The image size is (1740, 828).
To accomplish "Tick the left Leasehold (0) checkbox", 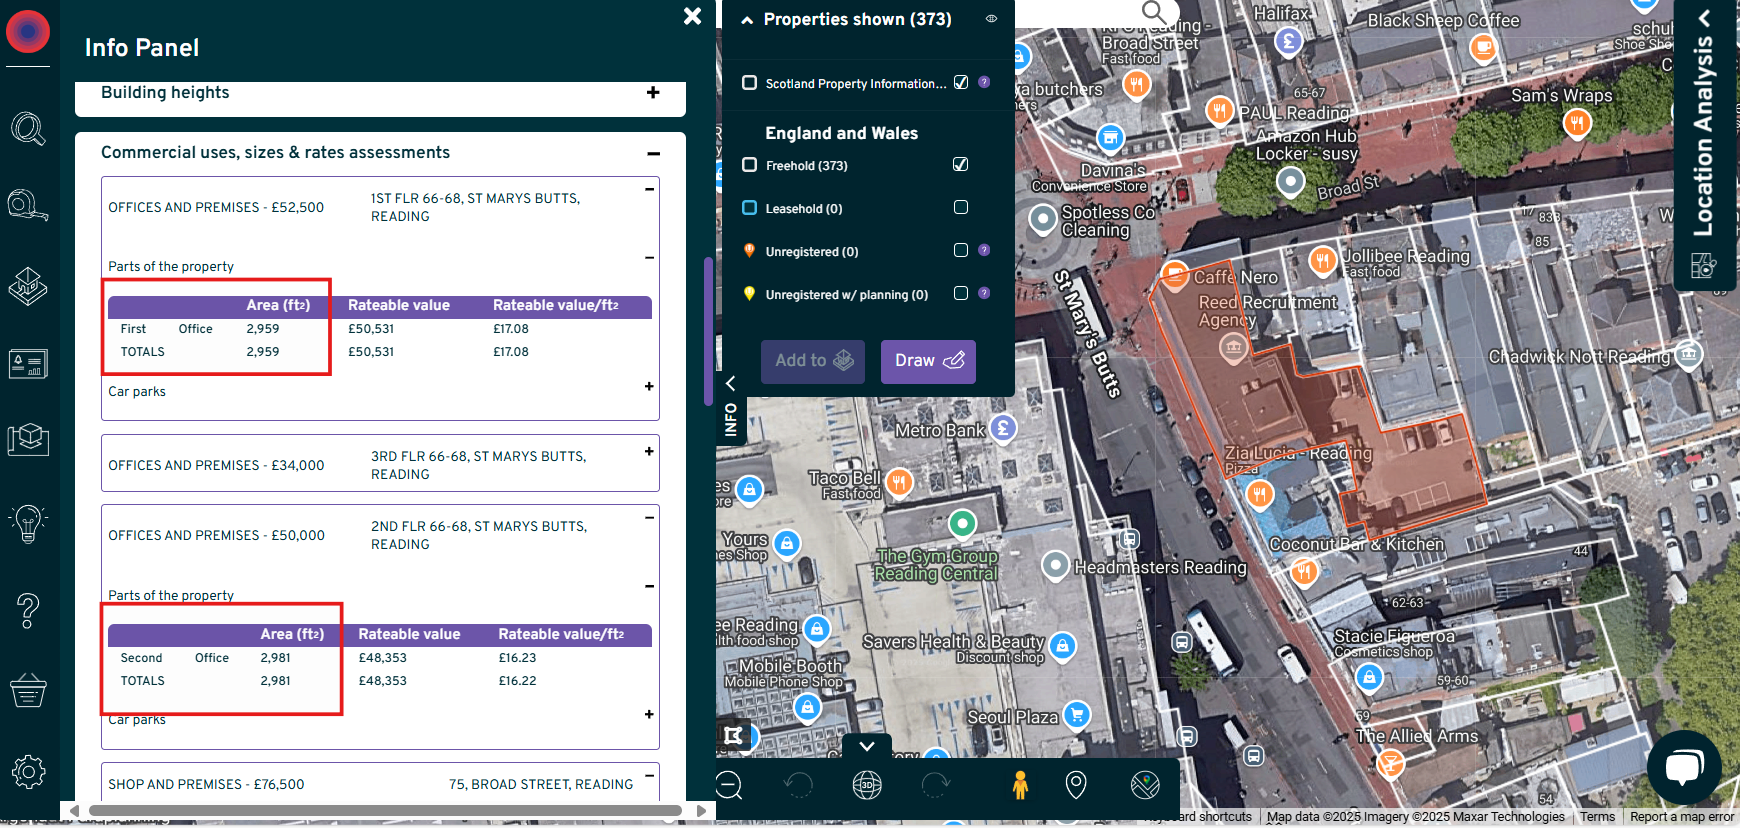I will coord(749,208).
